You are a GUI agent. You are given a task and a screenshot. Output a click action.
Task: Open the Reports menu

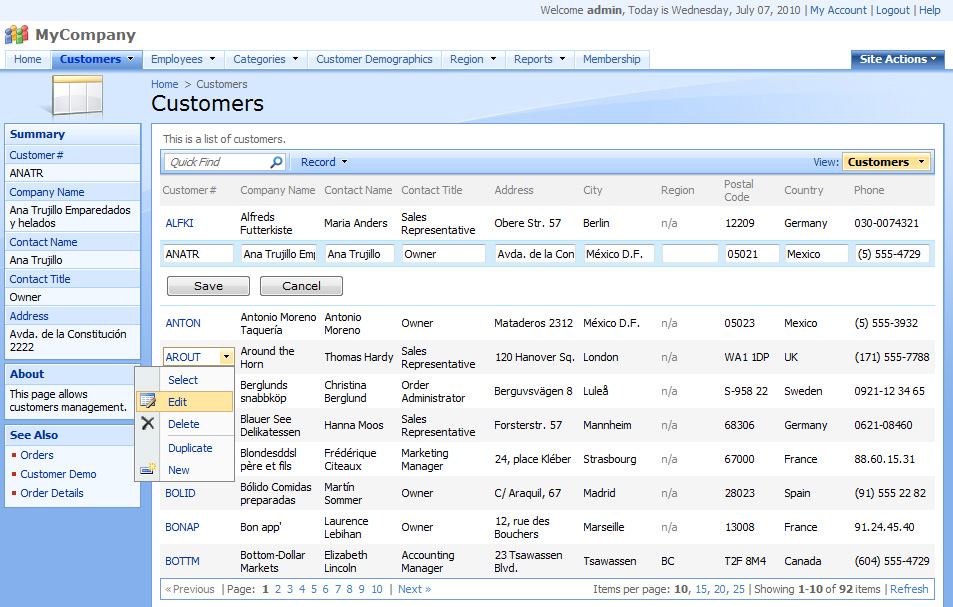click(x=539, y=59)
